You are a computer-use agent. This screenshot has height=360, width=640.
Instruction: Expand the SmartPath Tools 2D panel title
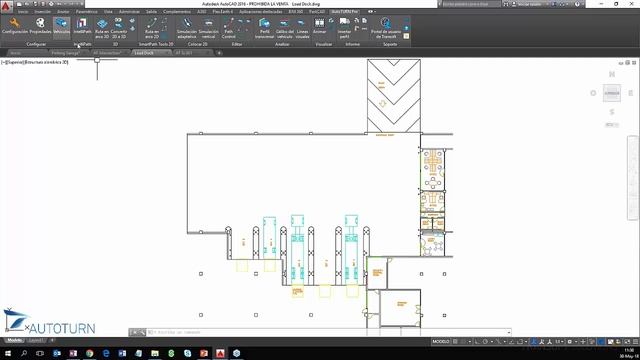[x=156, y=44]
